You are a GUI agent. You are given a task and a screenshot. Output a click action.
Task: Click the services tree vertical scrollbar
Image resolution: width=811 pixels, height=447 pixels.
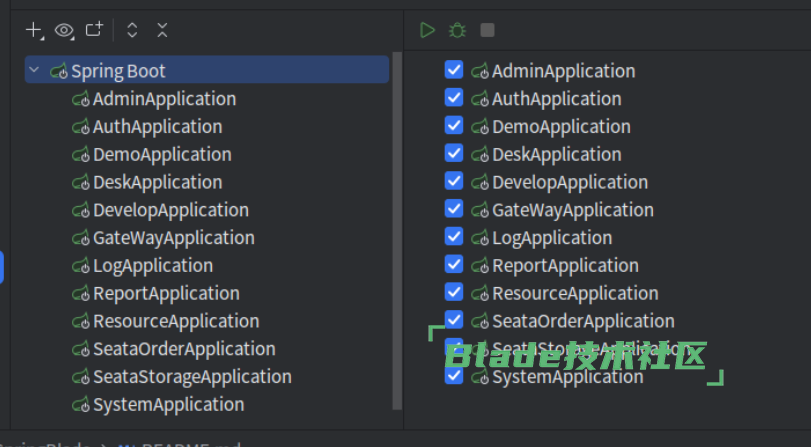click(397, 231)
